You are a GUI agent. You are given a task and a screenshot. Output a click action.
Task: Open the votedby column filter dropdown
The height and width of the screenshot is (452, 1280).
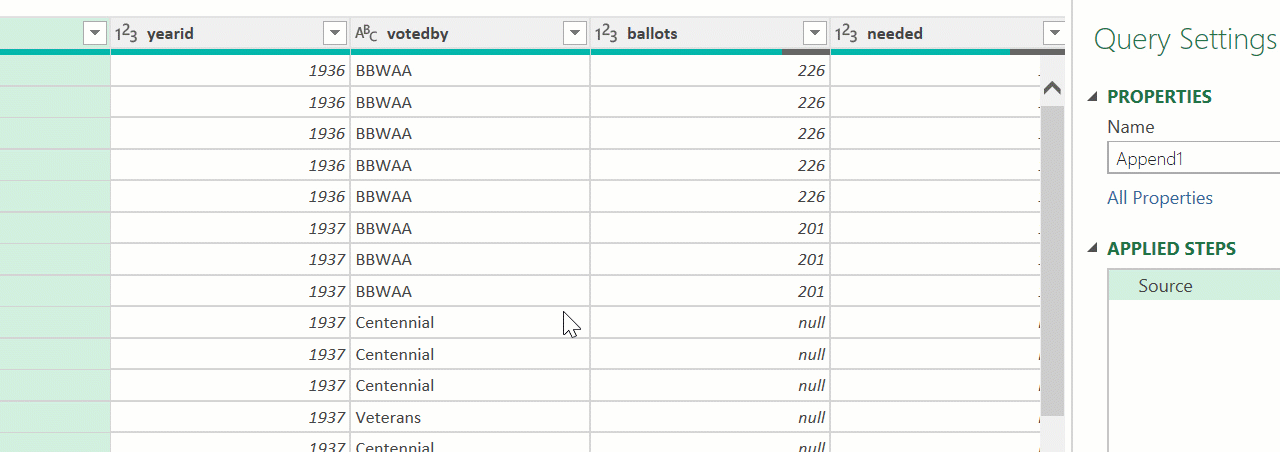(x=575, y=34)
